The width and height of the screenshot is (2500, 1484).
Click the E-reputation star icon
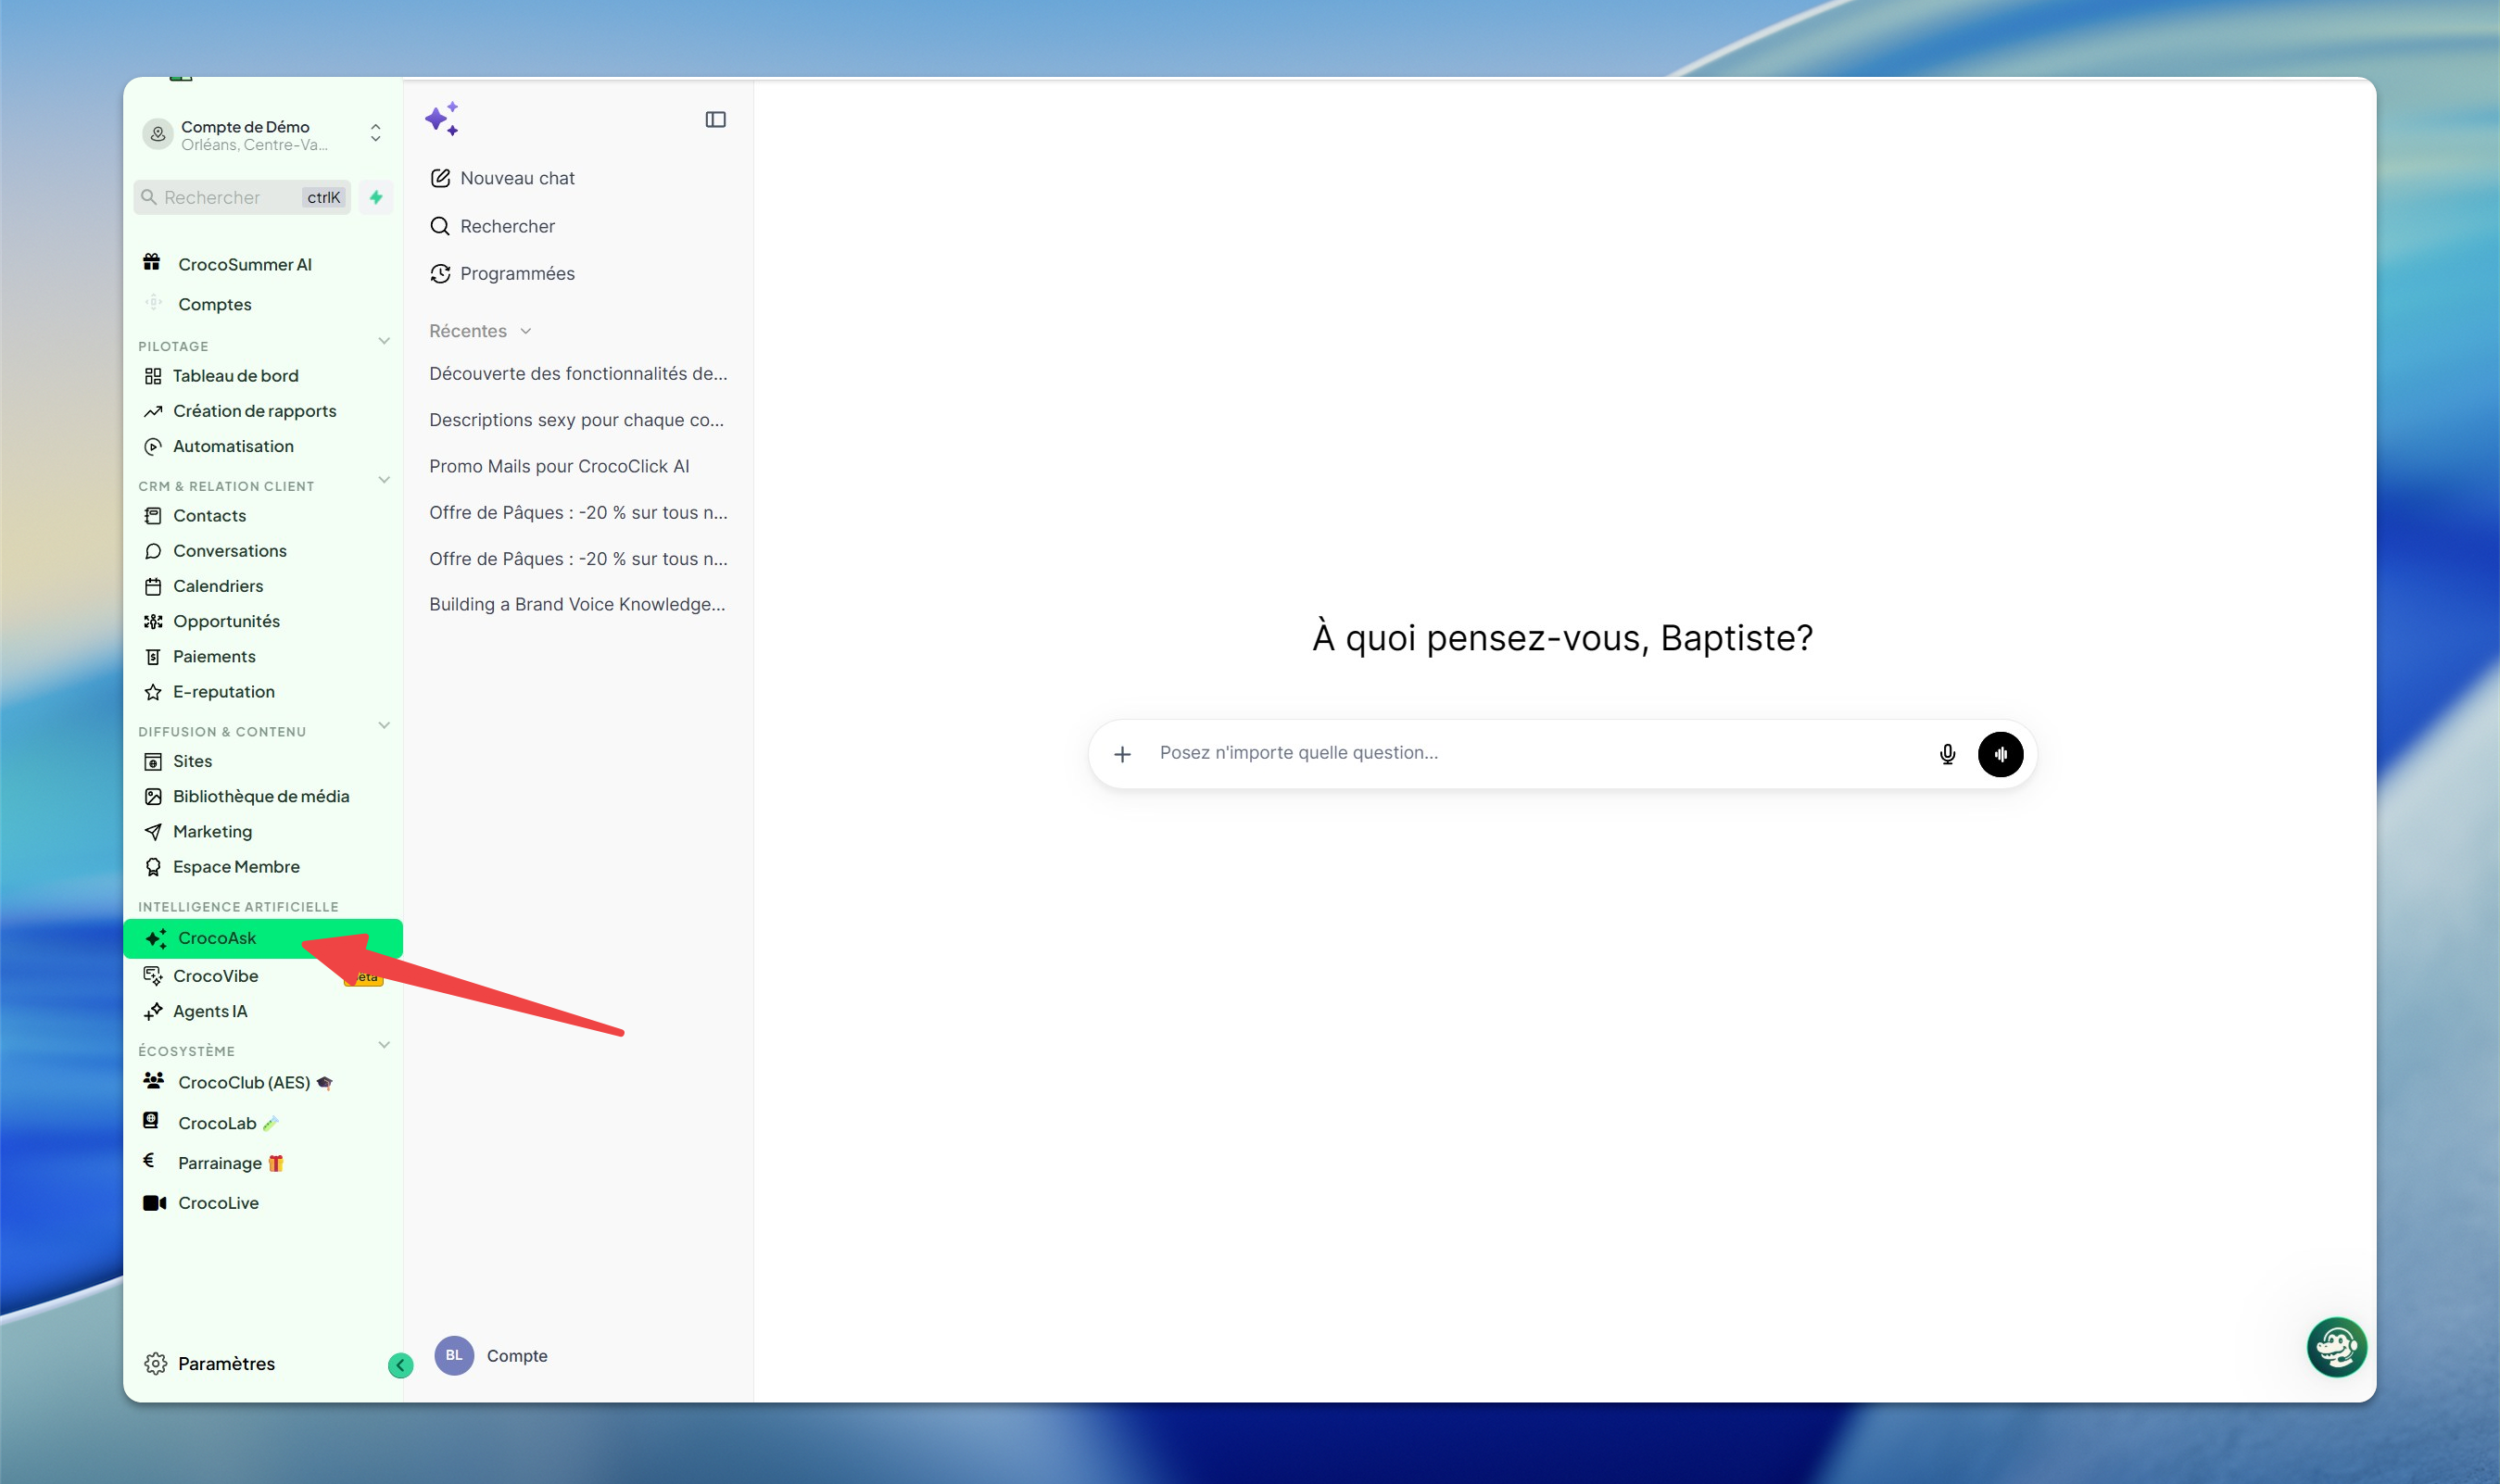[x=153, y=692]
